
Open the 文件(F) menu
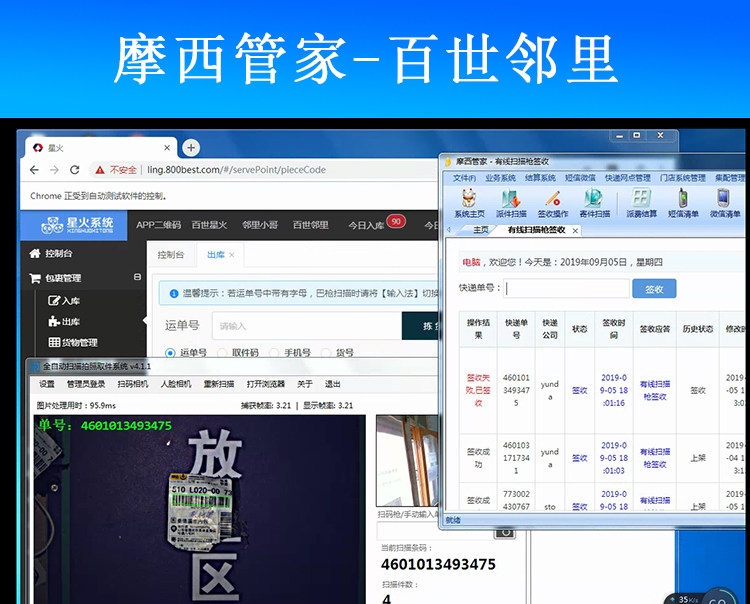click(464, 178)
